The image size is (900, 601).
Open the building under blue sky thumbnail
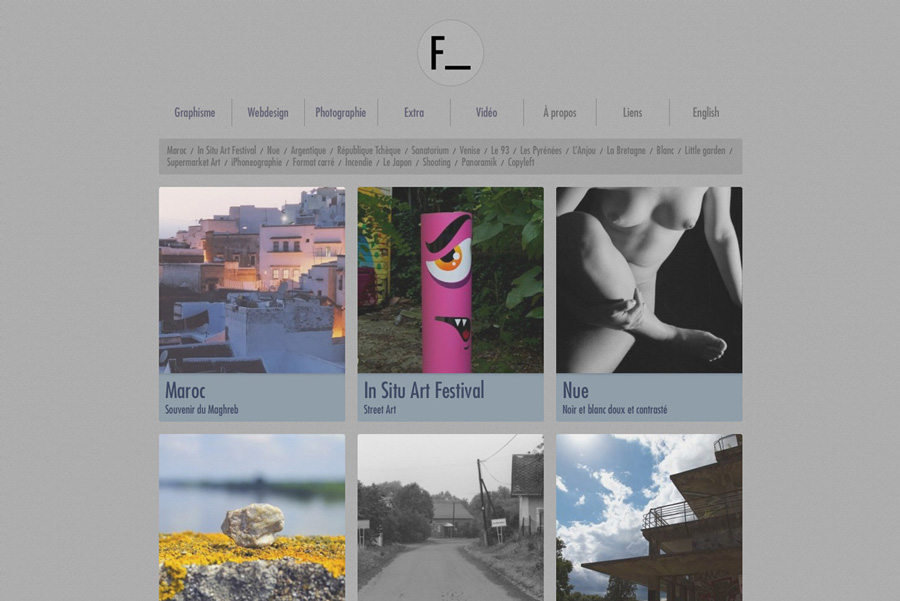click(649, 518)
